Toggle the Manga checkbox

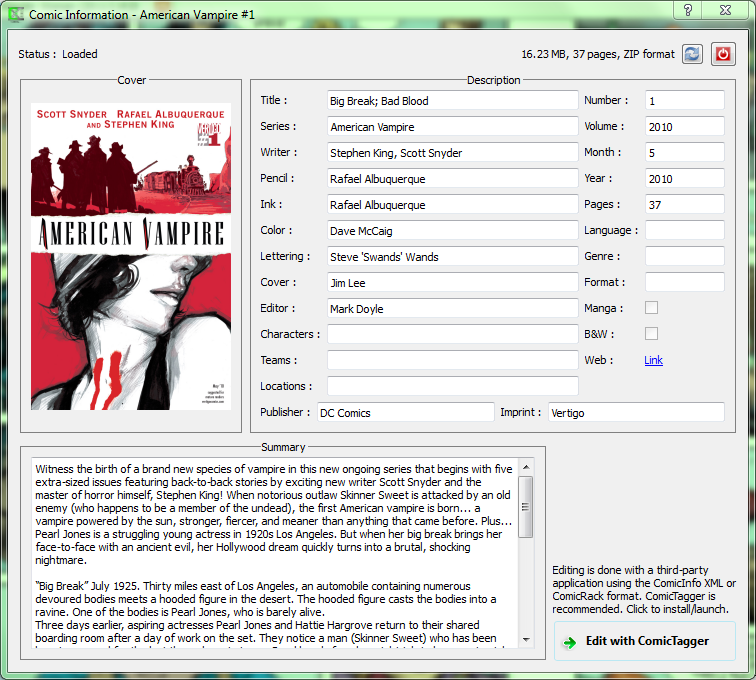(x=651, y=308)
